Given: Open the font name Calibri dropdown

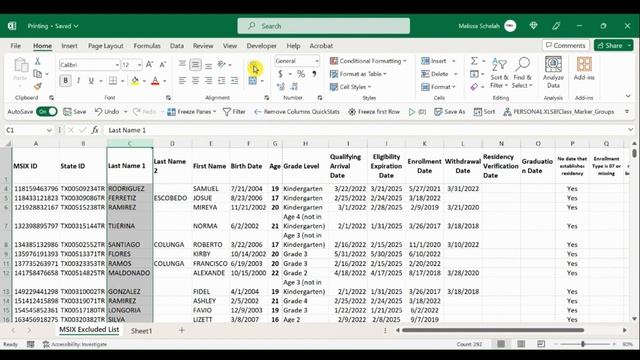Looking at the screenshot, I should pyautogui.click(x=117, y=65).
